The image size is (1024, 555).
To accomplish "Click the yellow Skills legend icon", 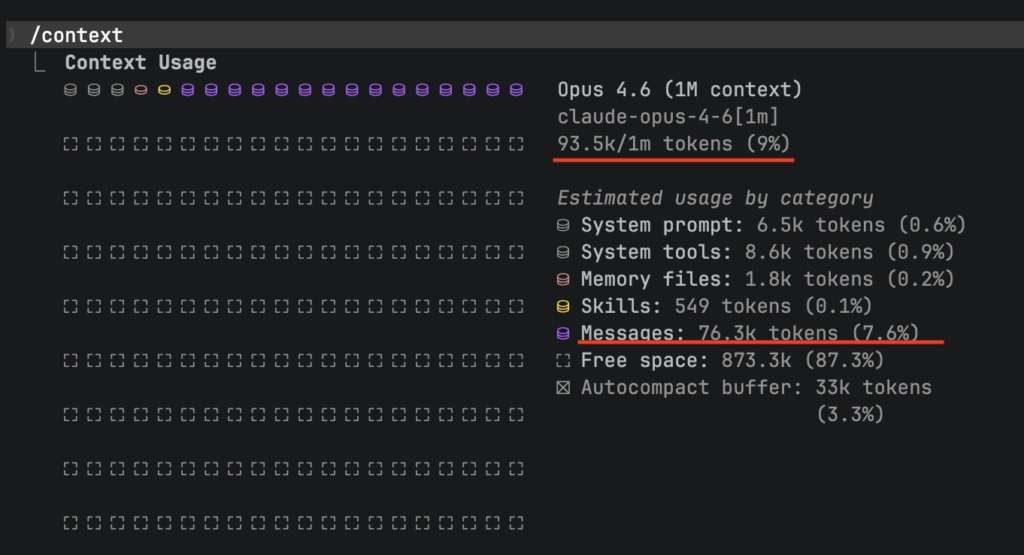I will [563, 306].
